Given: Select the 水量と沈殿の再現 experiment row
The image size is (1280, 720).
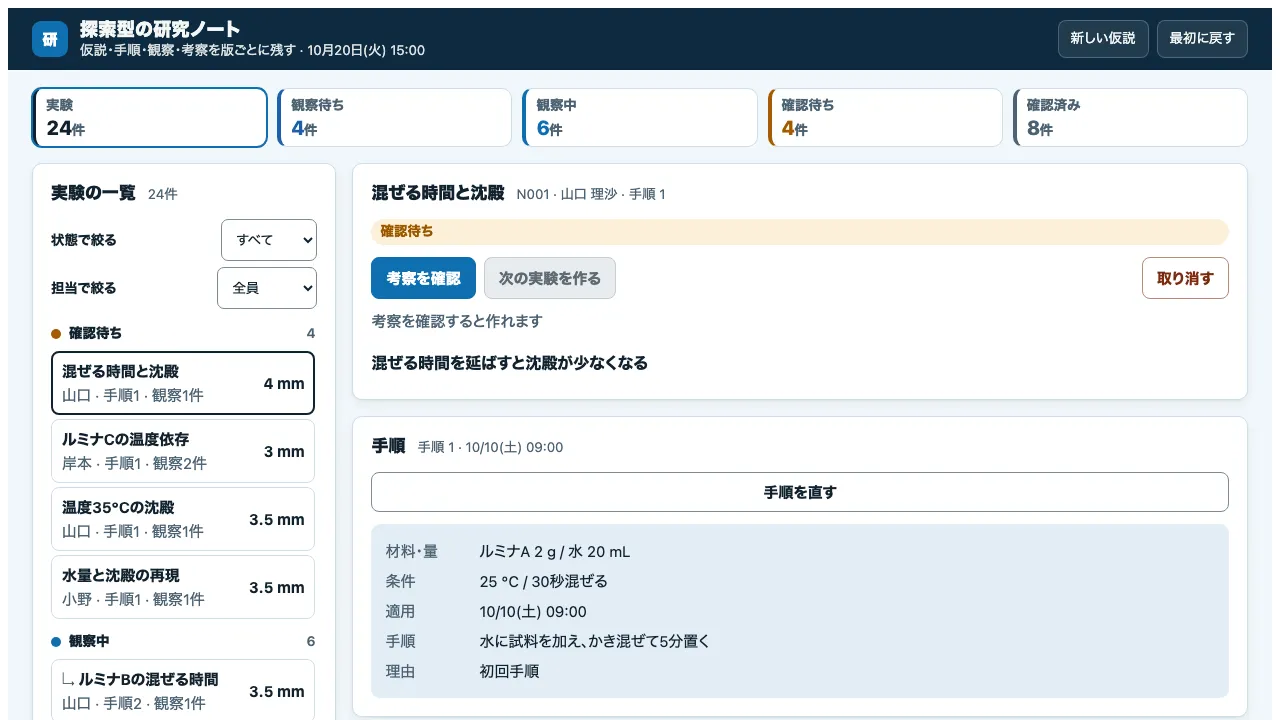Looking at the screenshot, I should point(183,587).
